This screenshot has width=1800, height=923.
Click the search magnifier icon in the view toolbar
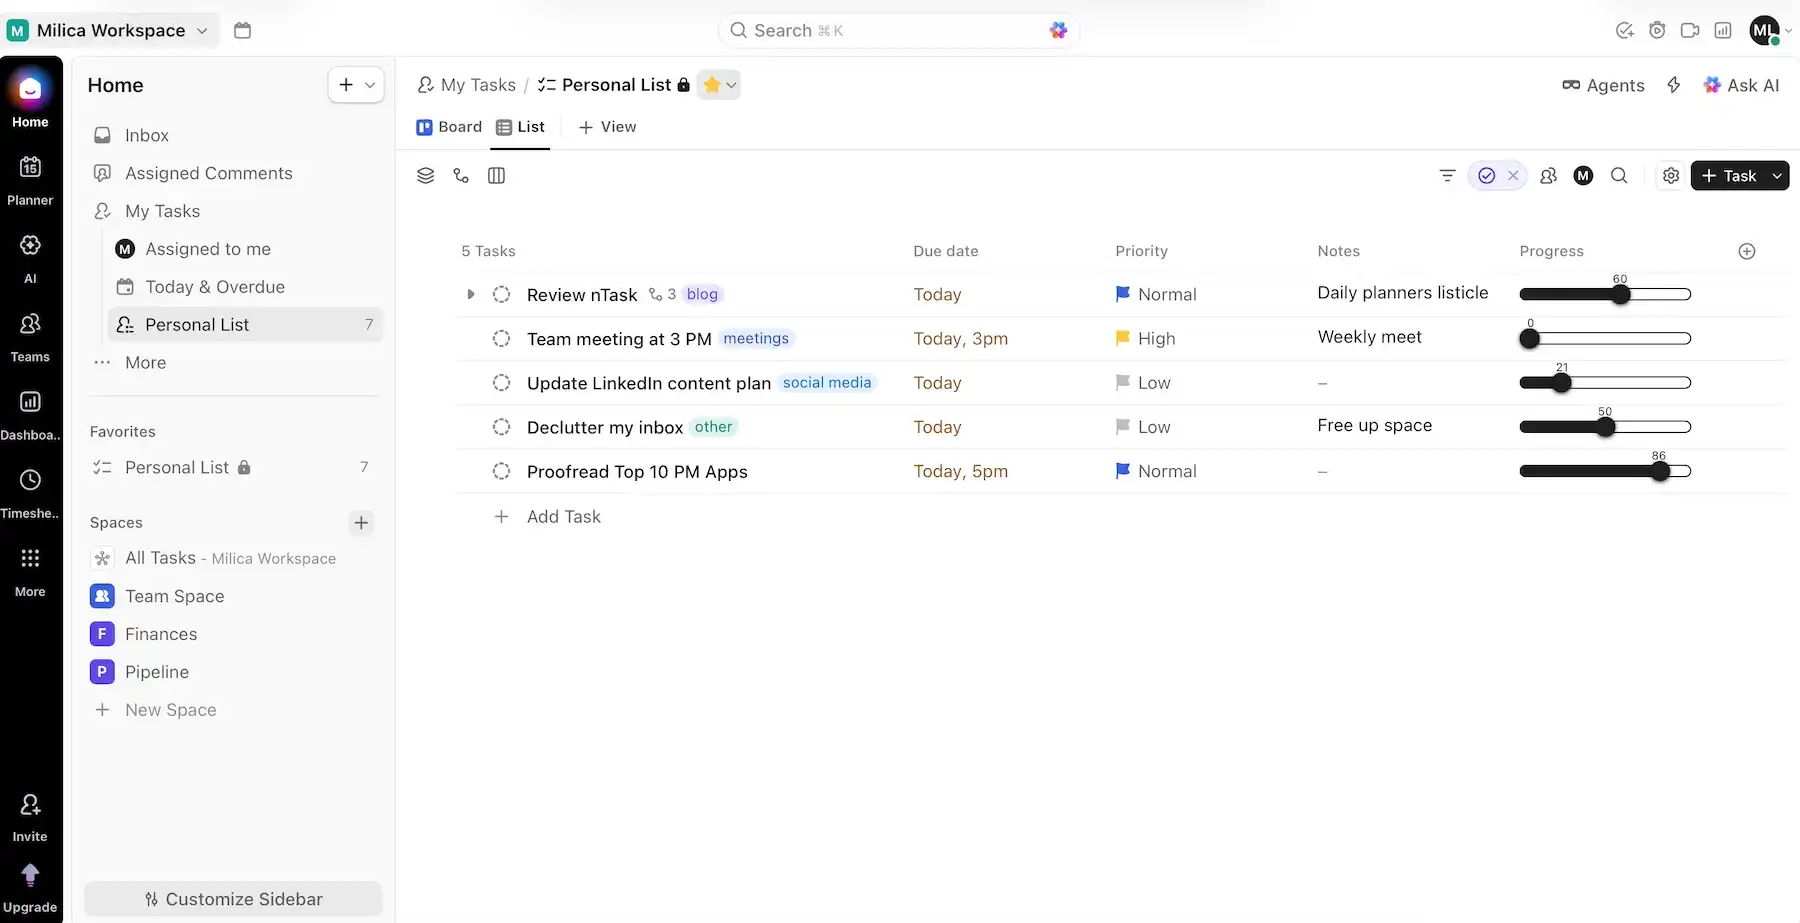coord(1619,175)
